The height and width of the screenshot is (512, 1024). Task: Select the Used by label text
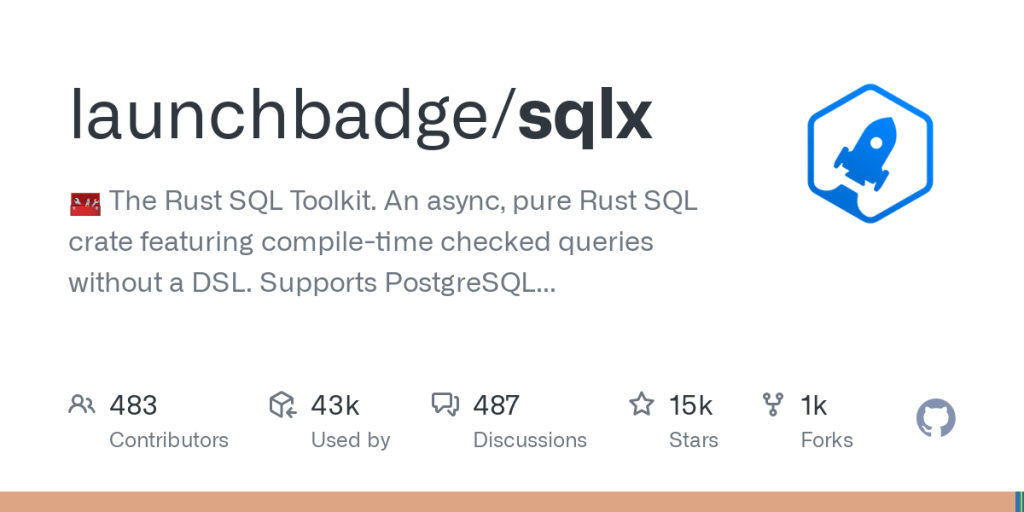tap(350, 440)
